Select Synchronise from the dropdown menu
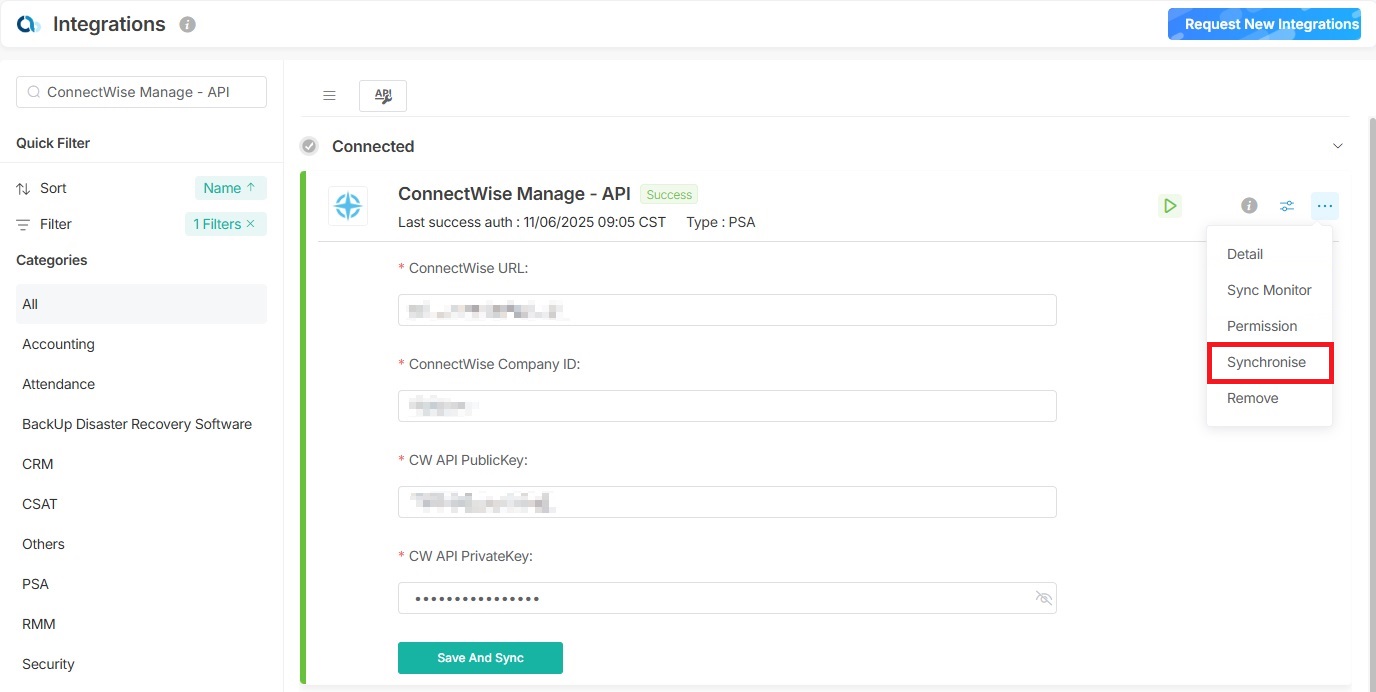The image size is (1376, 692). click(1266, 362)
